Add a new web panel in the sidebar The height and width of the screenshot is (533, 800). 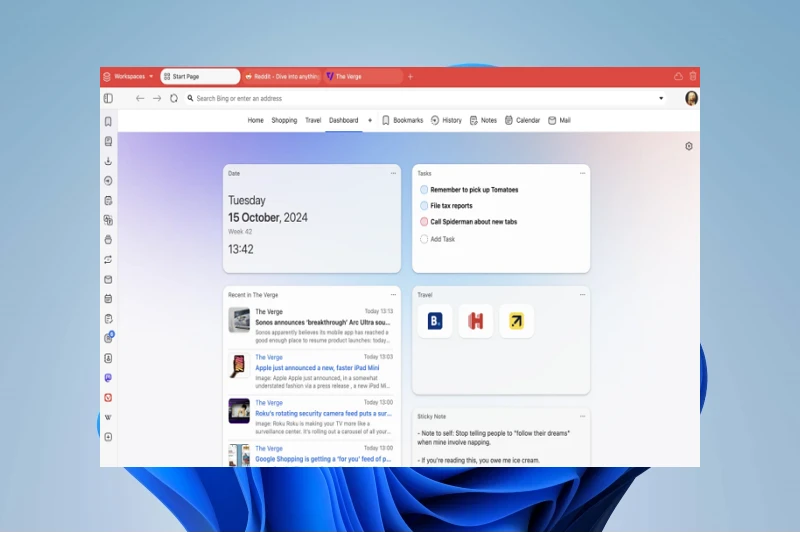point(108,437)
